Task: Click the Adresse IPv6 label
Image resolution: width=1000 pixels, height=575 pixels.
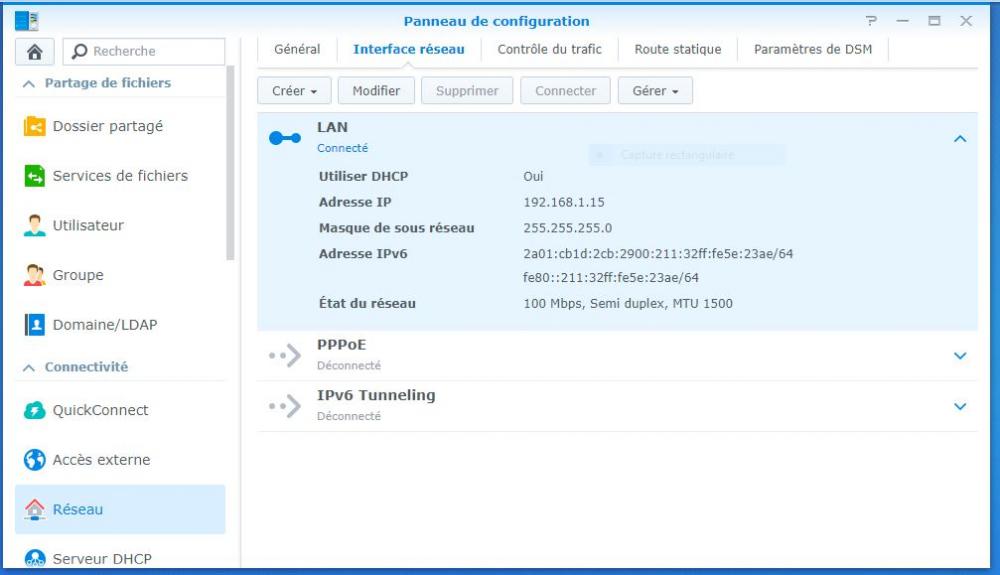Action: tap(363, 254)
